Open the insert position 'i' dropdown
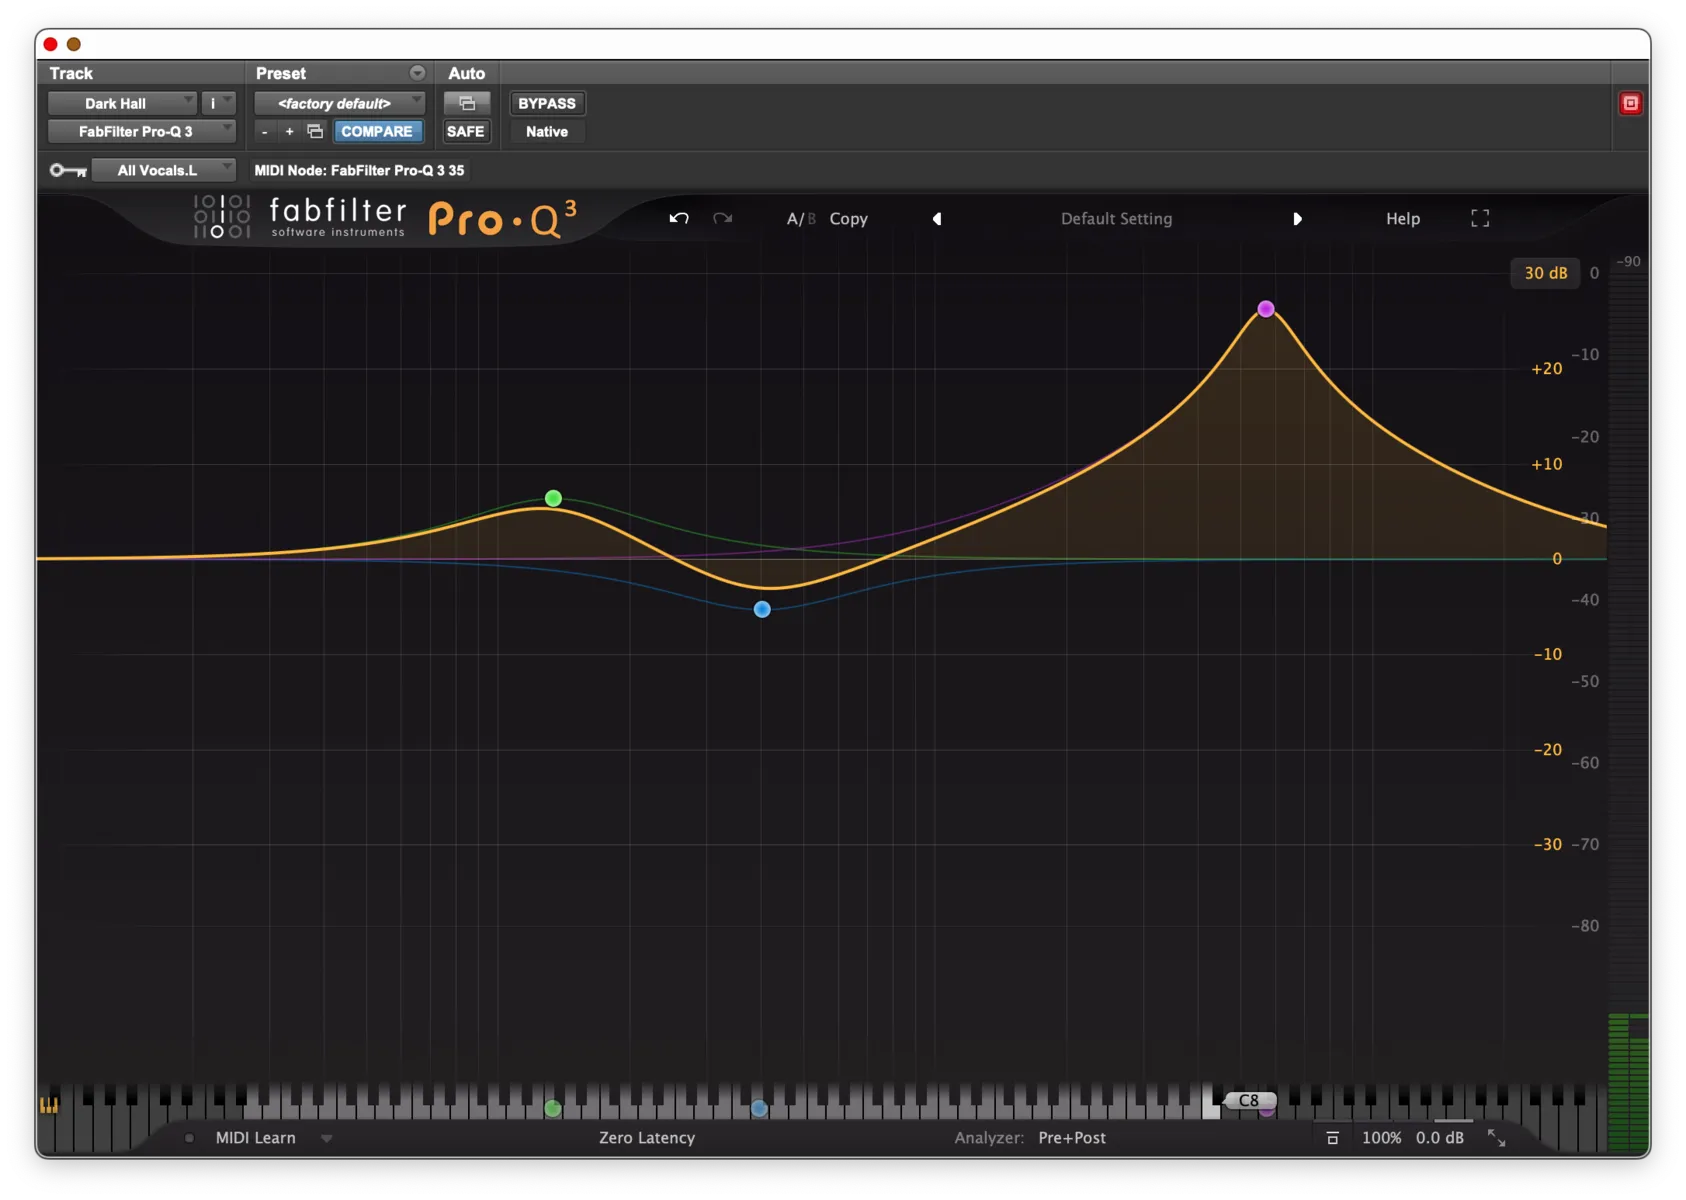Screen dimensions: 1686x1200 (218, 103)
